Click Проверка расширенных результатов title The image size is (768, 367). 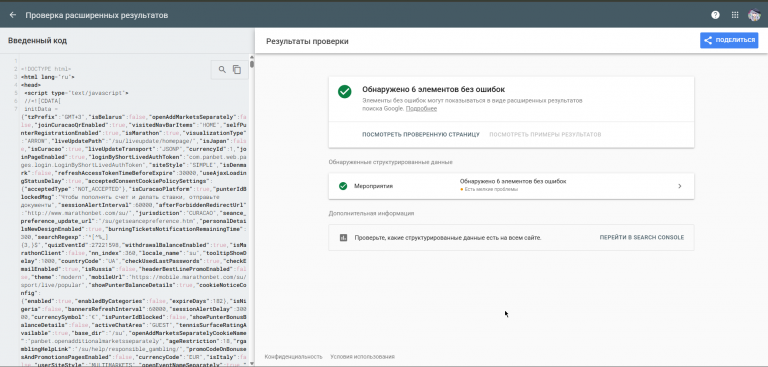[x=96, y=15]
